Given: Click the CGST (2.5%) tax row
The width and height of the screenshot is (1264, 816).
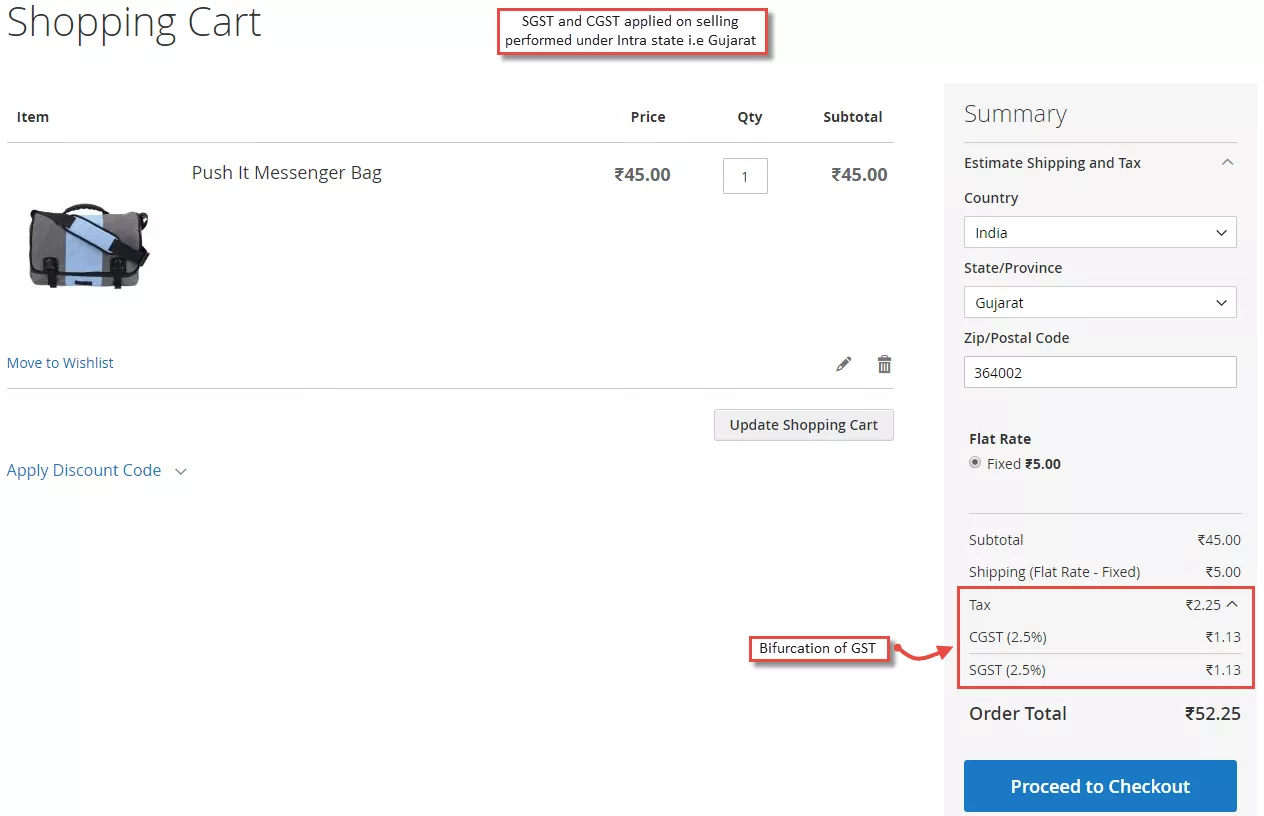Looking at the screenshot, I should pos(1104,637).
